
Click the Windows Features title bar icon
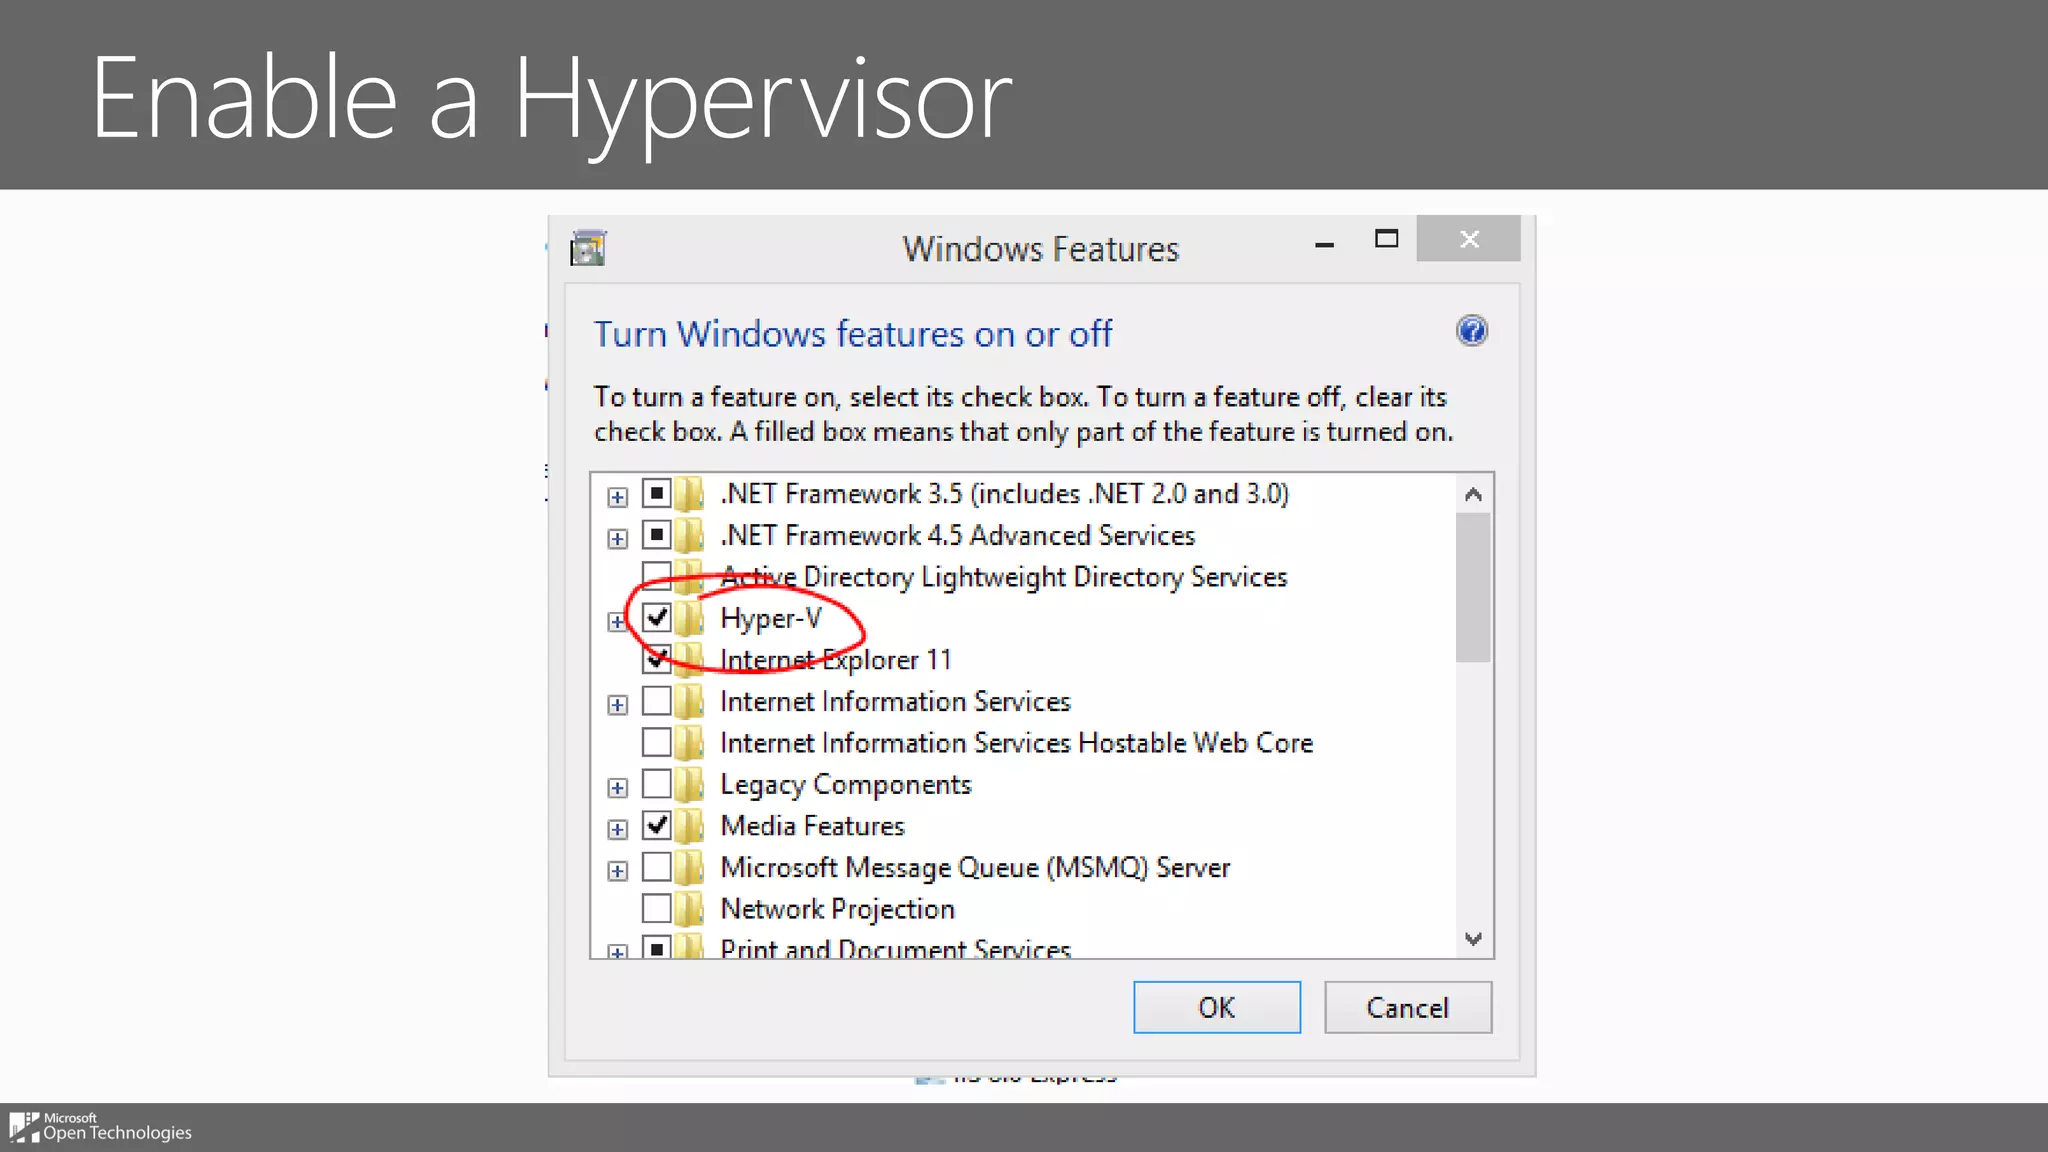[x=588, y=248]
